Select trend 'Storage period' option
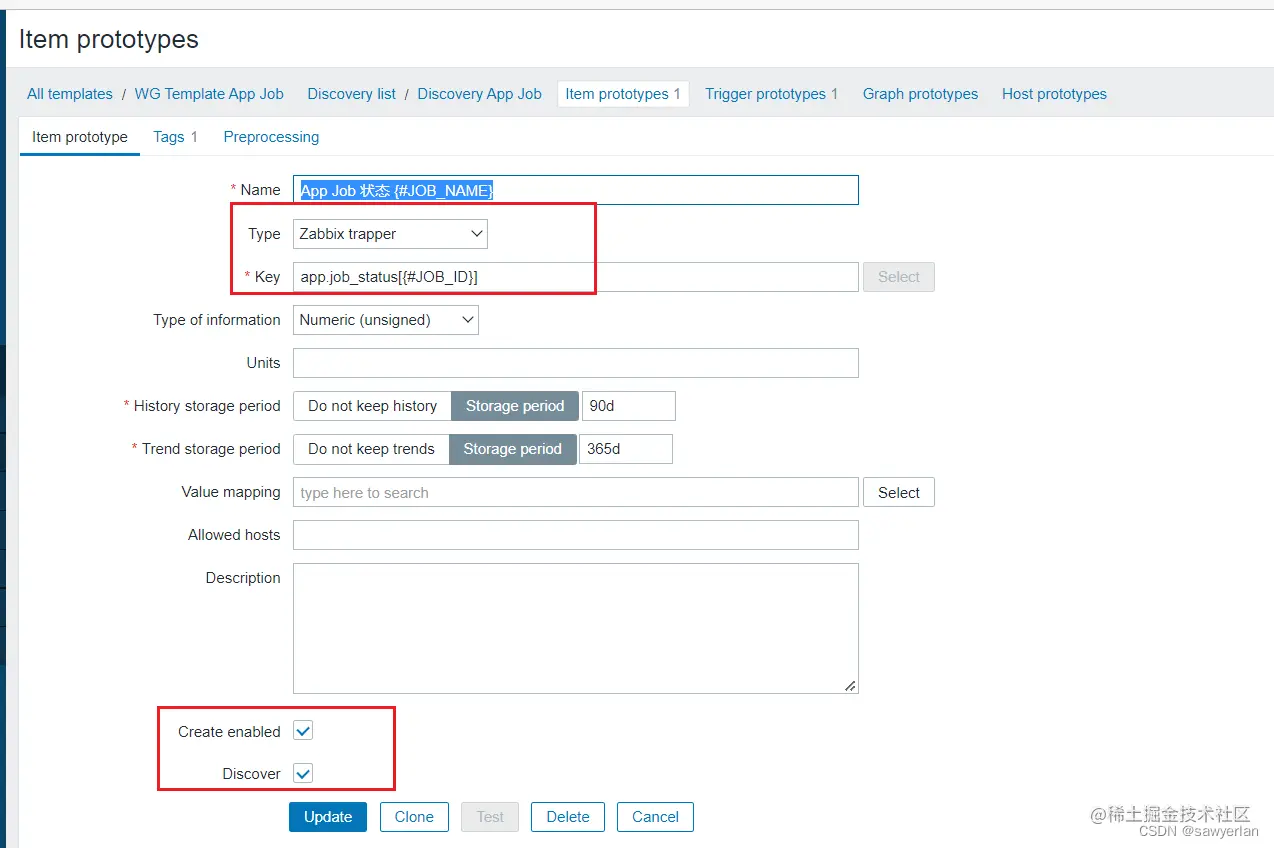This screenshot has width=1274, height=848. coord(513,449)
